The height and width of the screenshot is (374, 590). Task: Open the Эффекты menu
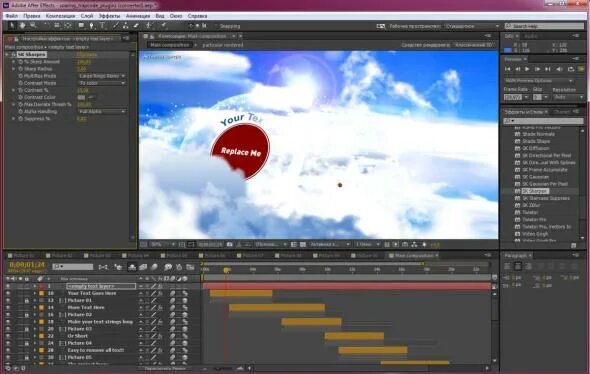point(109,16)
